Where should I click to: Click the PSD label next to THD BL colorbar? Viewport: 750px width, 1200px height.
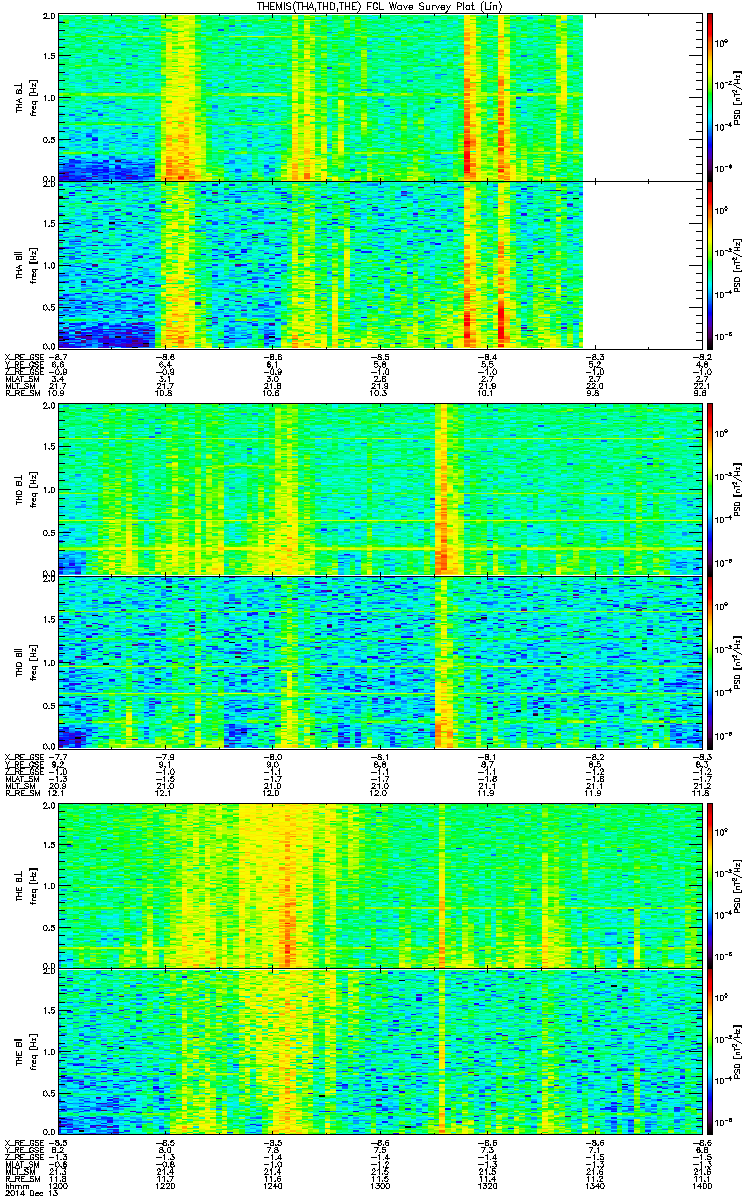coord(735,490)
